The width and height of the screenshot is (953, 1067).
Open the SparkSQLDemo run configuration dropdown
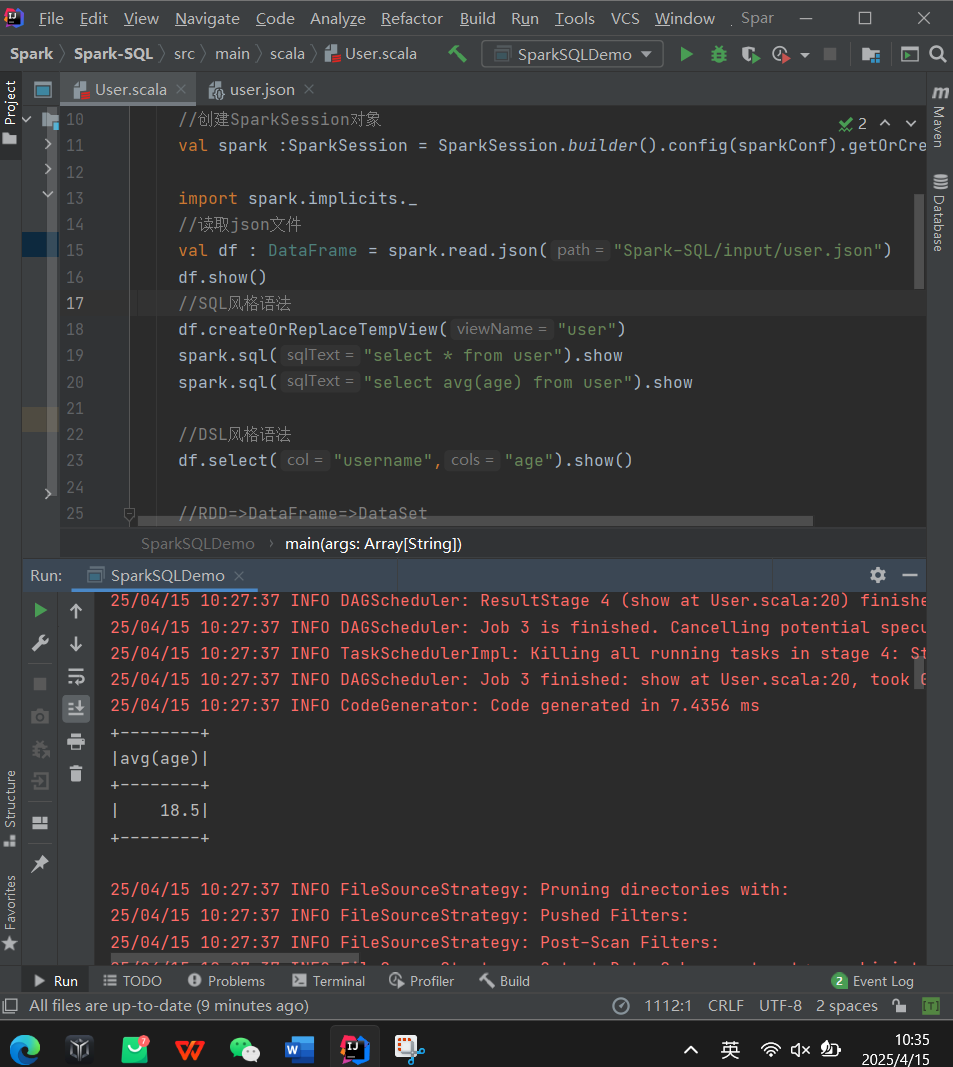click(x=572, y=54)
